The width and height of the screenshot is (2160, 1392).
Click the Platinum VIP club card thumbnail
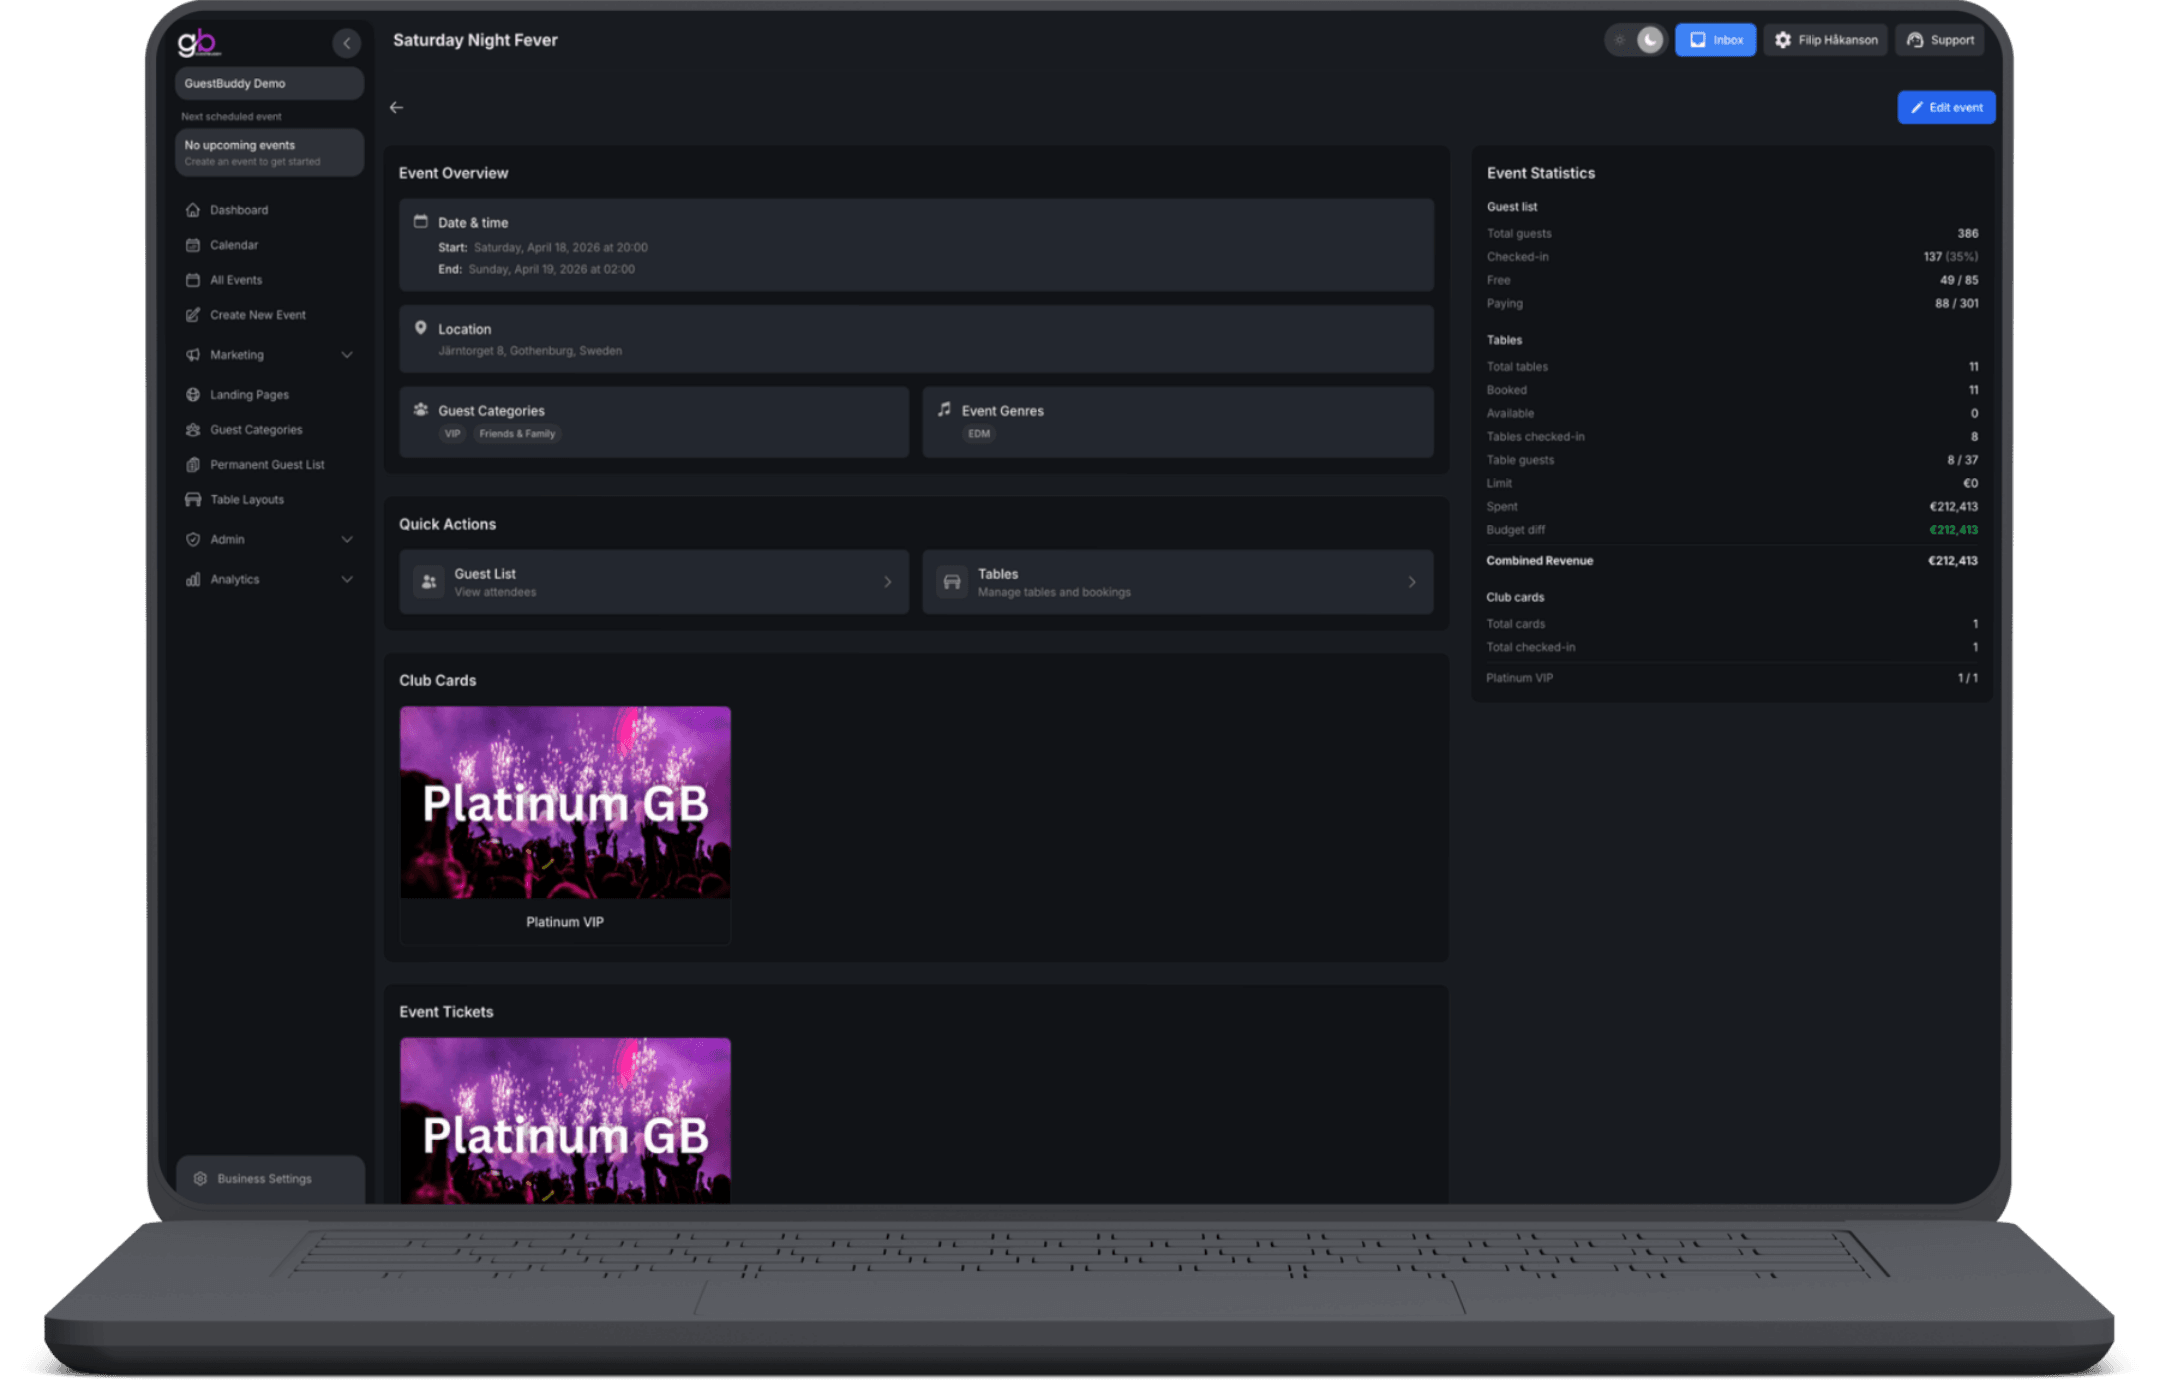[565, 802]
